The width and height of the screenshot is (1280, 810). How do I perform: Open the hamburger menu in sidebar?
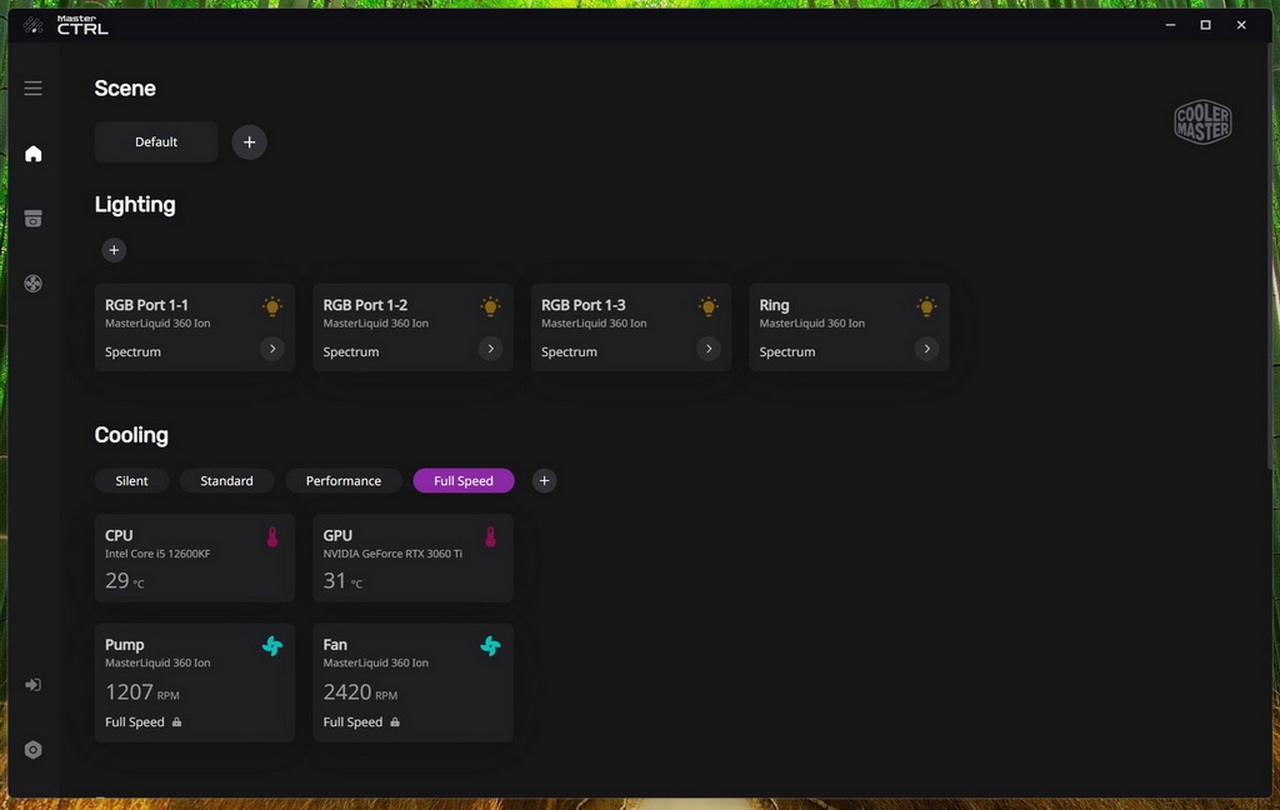tap(33, 88)
